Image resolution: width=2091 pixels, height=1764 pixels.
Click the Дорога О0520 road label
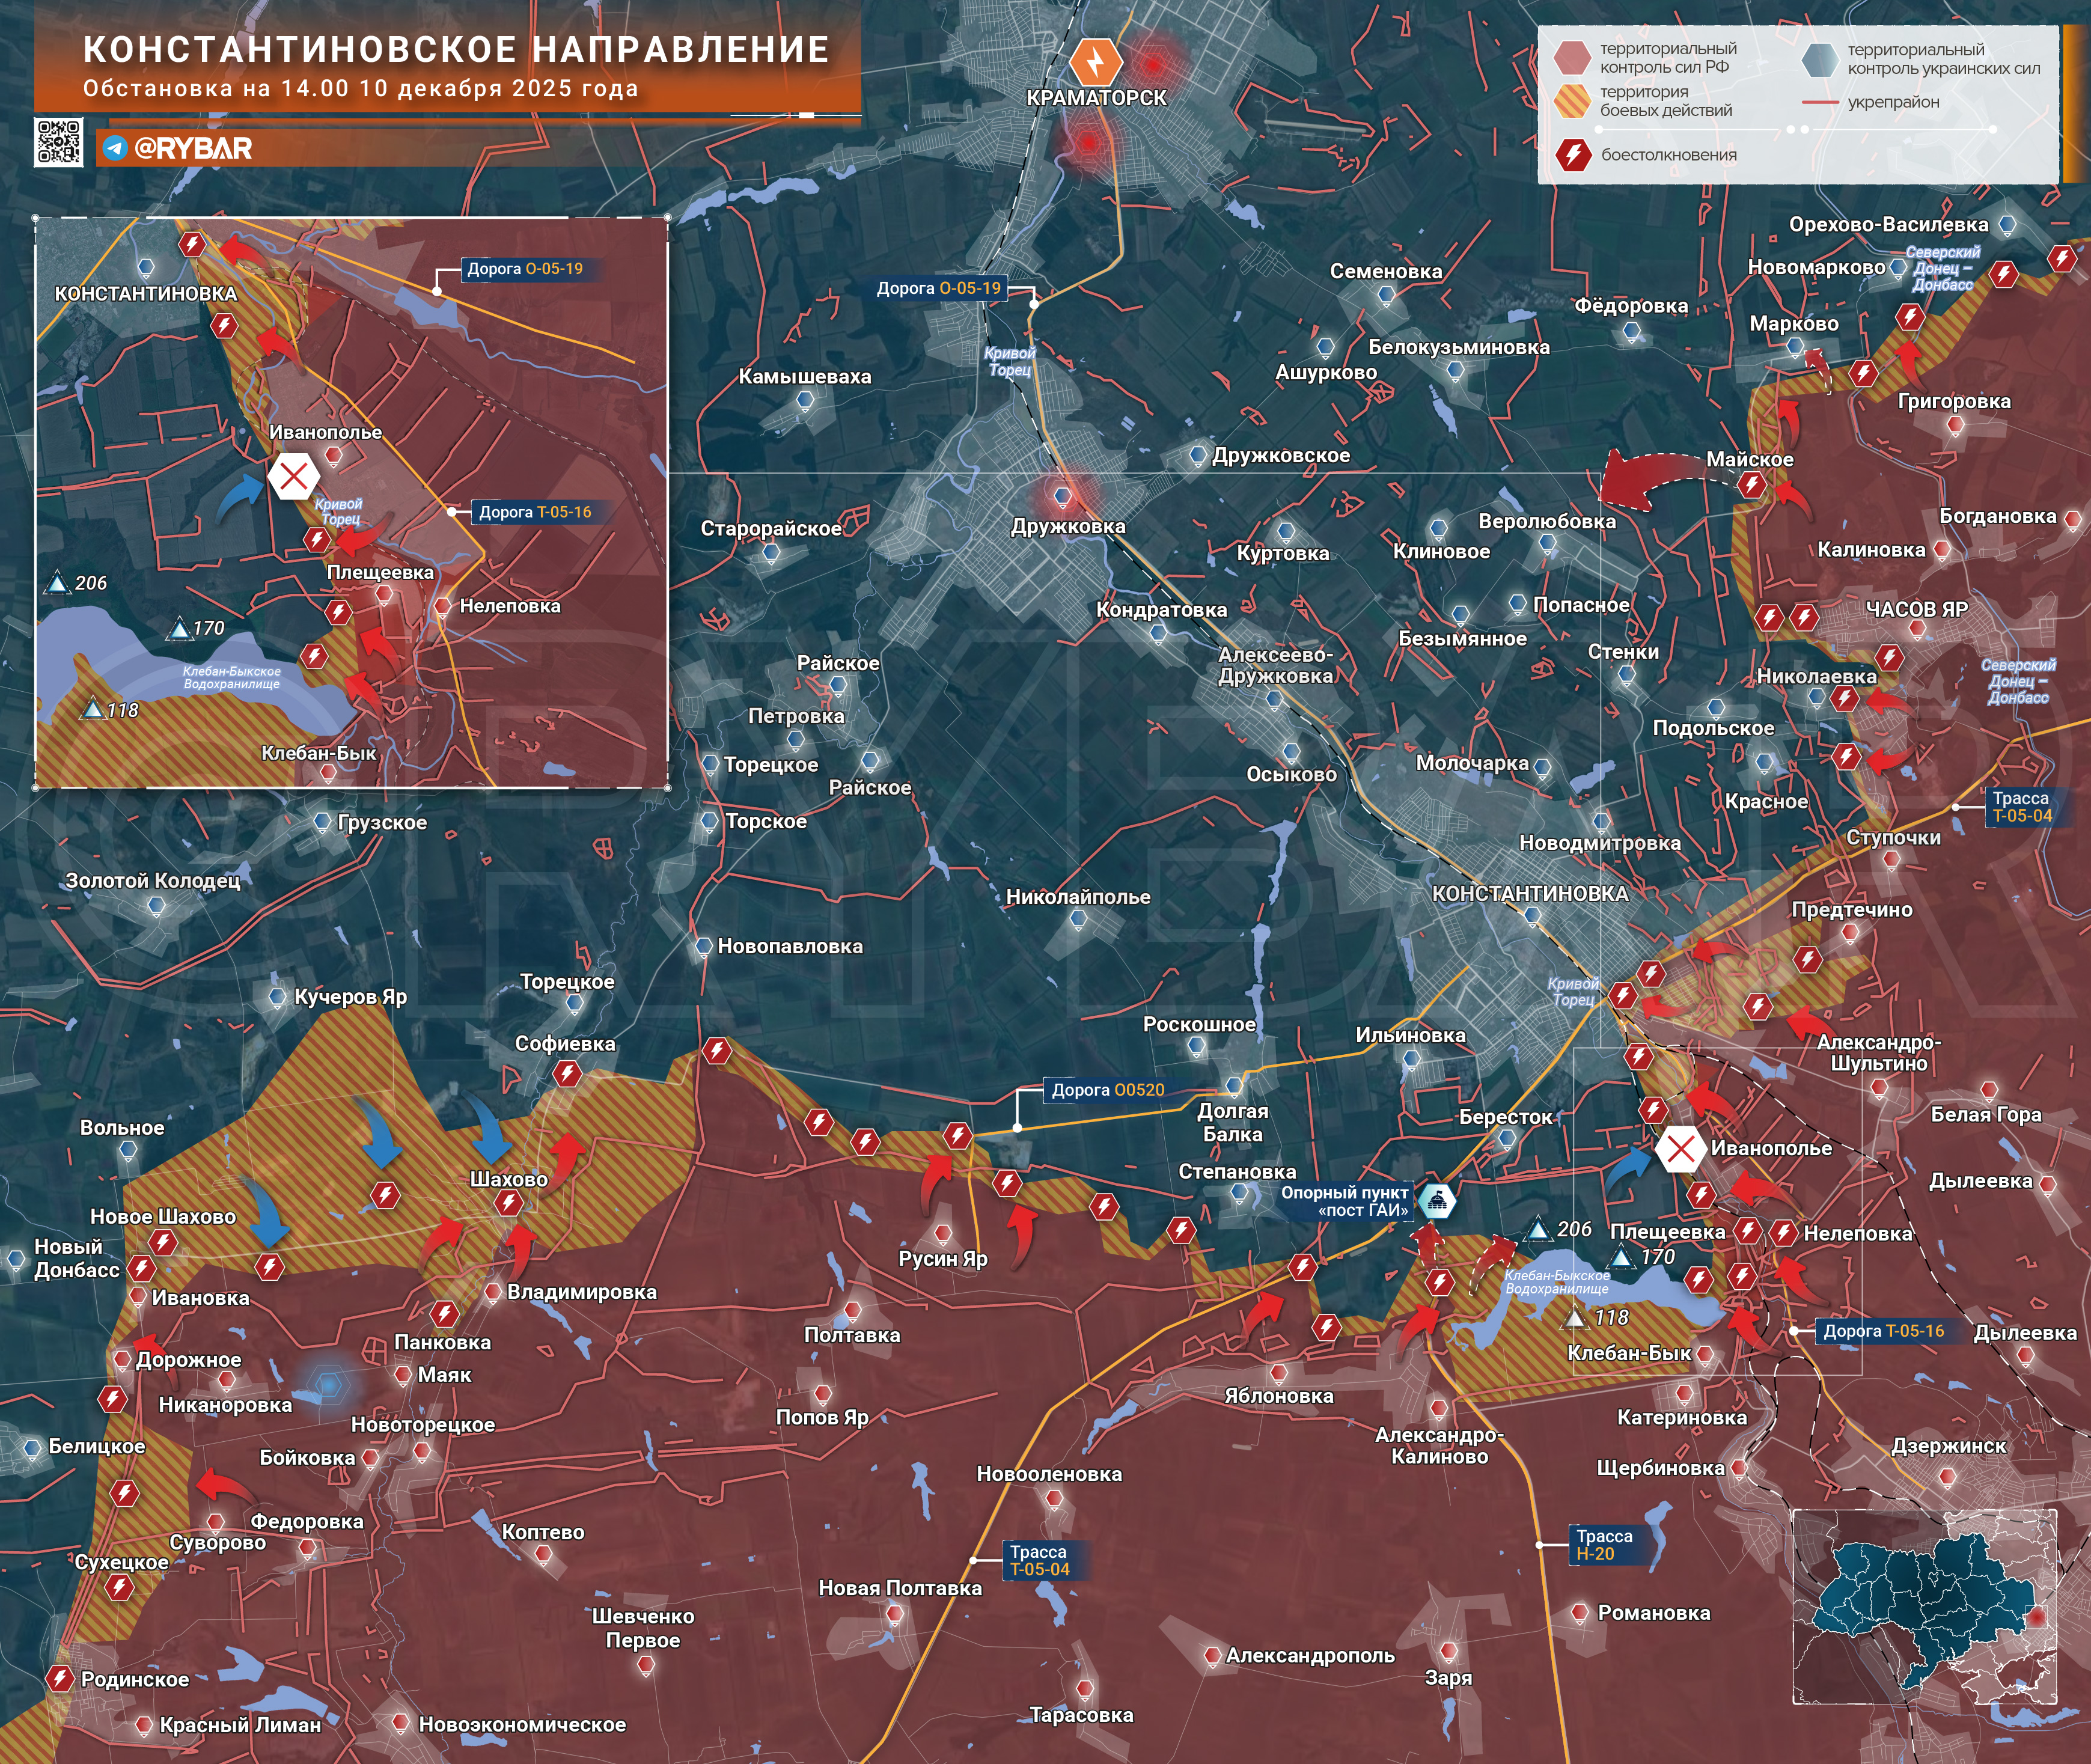click(1107, 1090)
